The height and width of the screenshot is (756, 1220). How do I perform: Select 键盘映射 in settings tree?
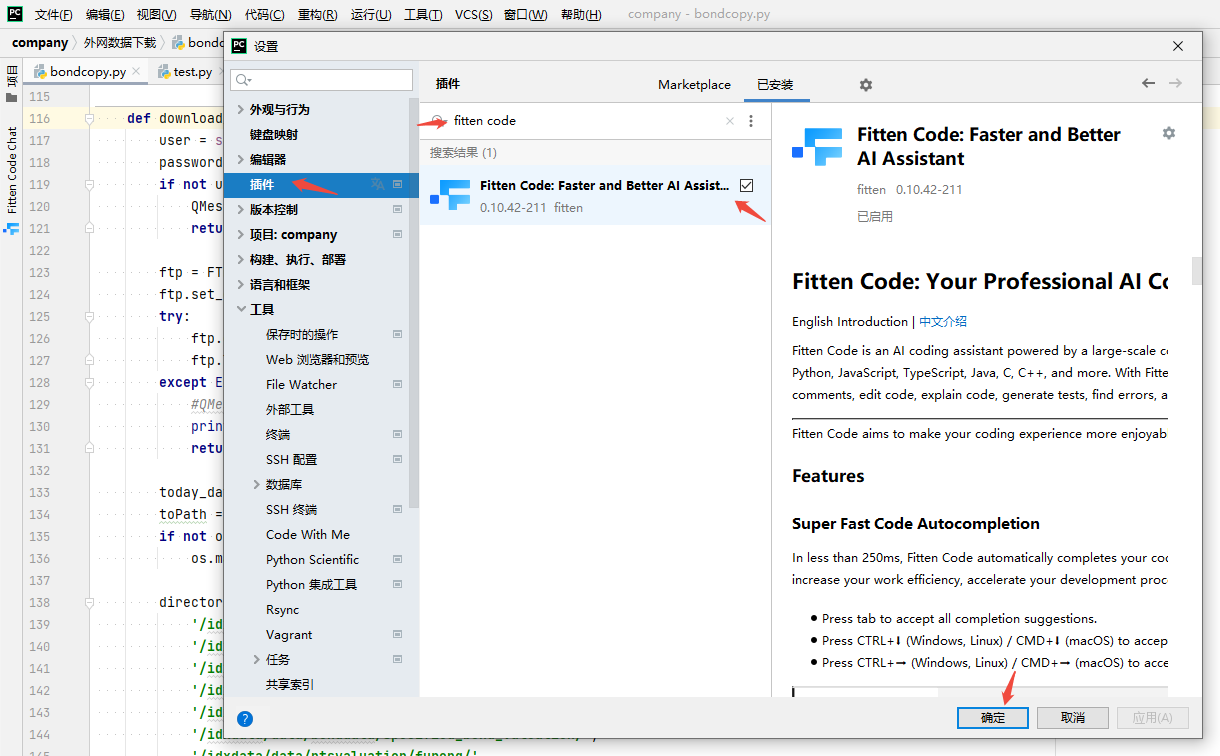point(273,134)
